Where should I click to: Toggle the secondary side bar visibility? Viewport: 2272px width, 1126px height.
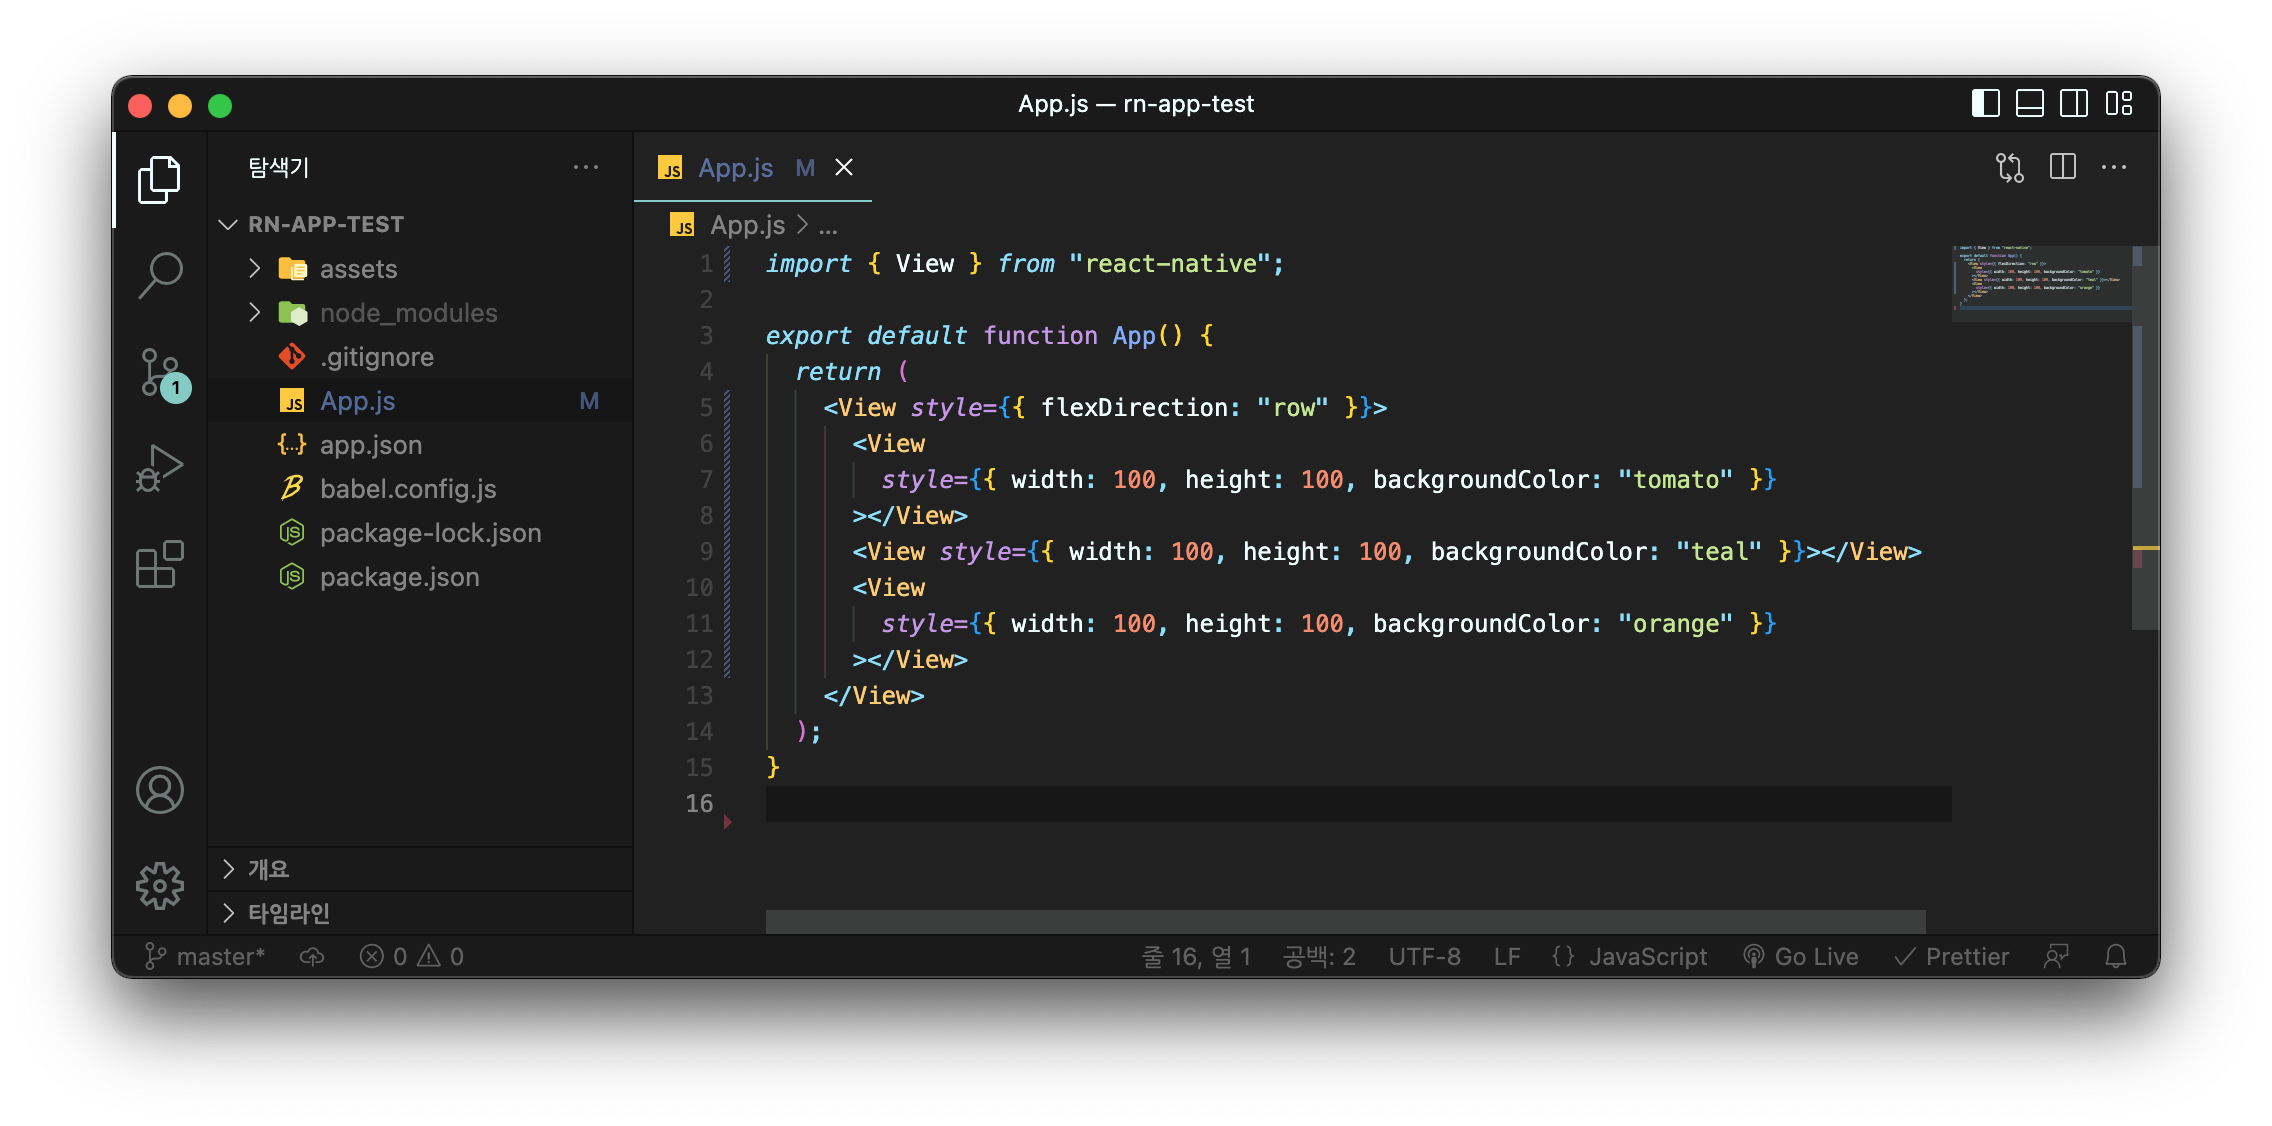click(2073, 104)
